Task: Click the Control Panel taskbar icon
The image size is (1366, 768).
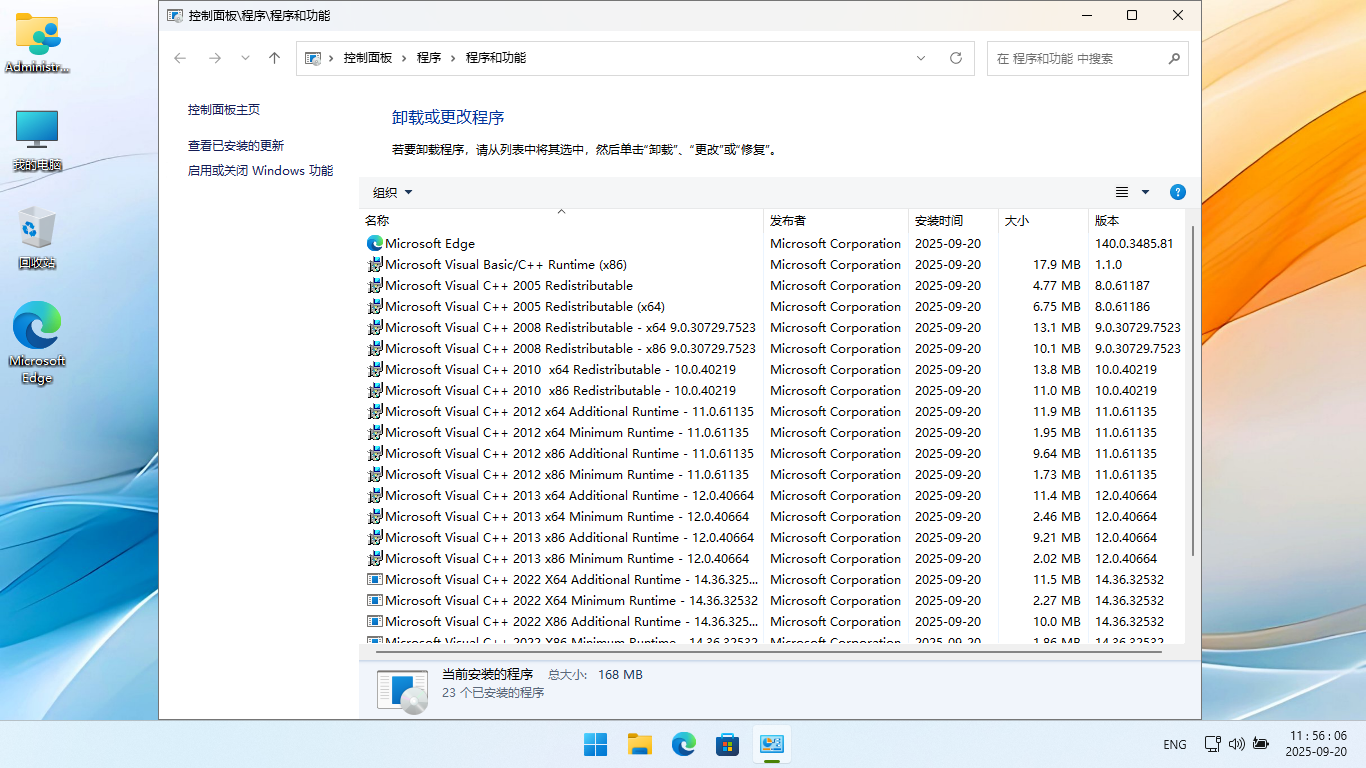Action: coord(771,744)
